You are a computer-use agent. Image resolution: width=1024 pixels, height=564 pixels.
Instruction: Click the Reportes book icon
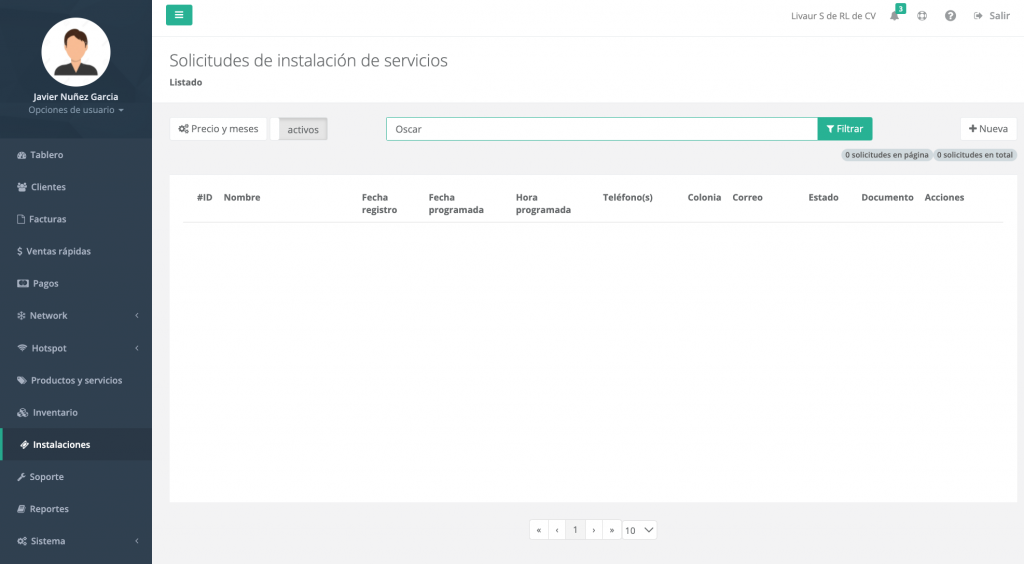click(22, 509)
